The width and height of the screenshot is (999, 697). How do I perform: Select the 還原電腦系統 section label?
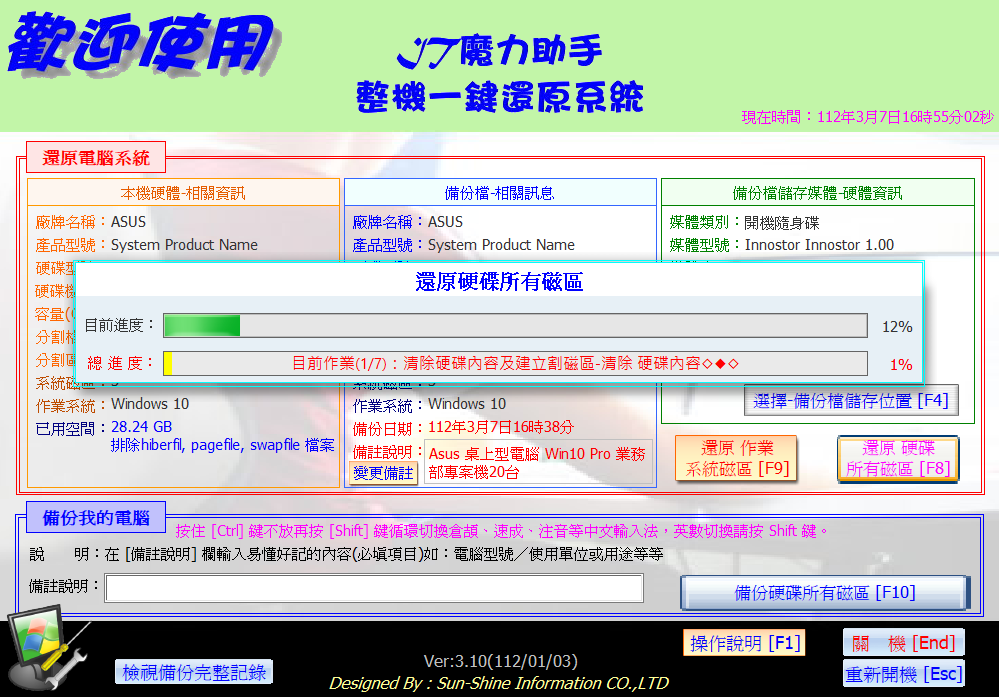[x=96, y=157]
